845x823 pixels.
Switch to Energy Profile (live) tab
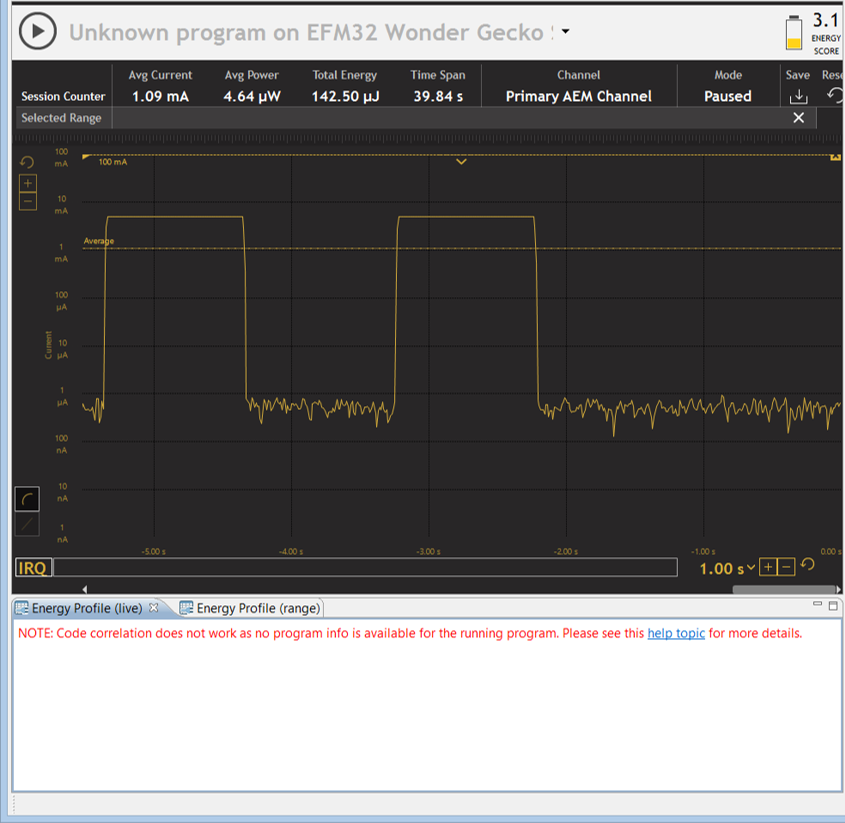86,608
